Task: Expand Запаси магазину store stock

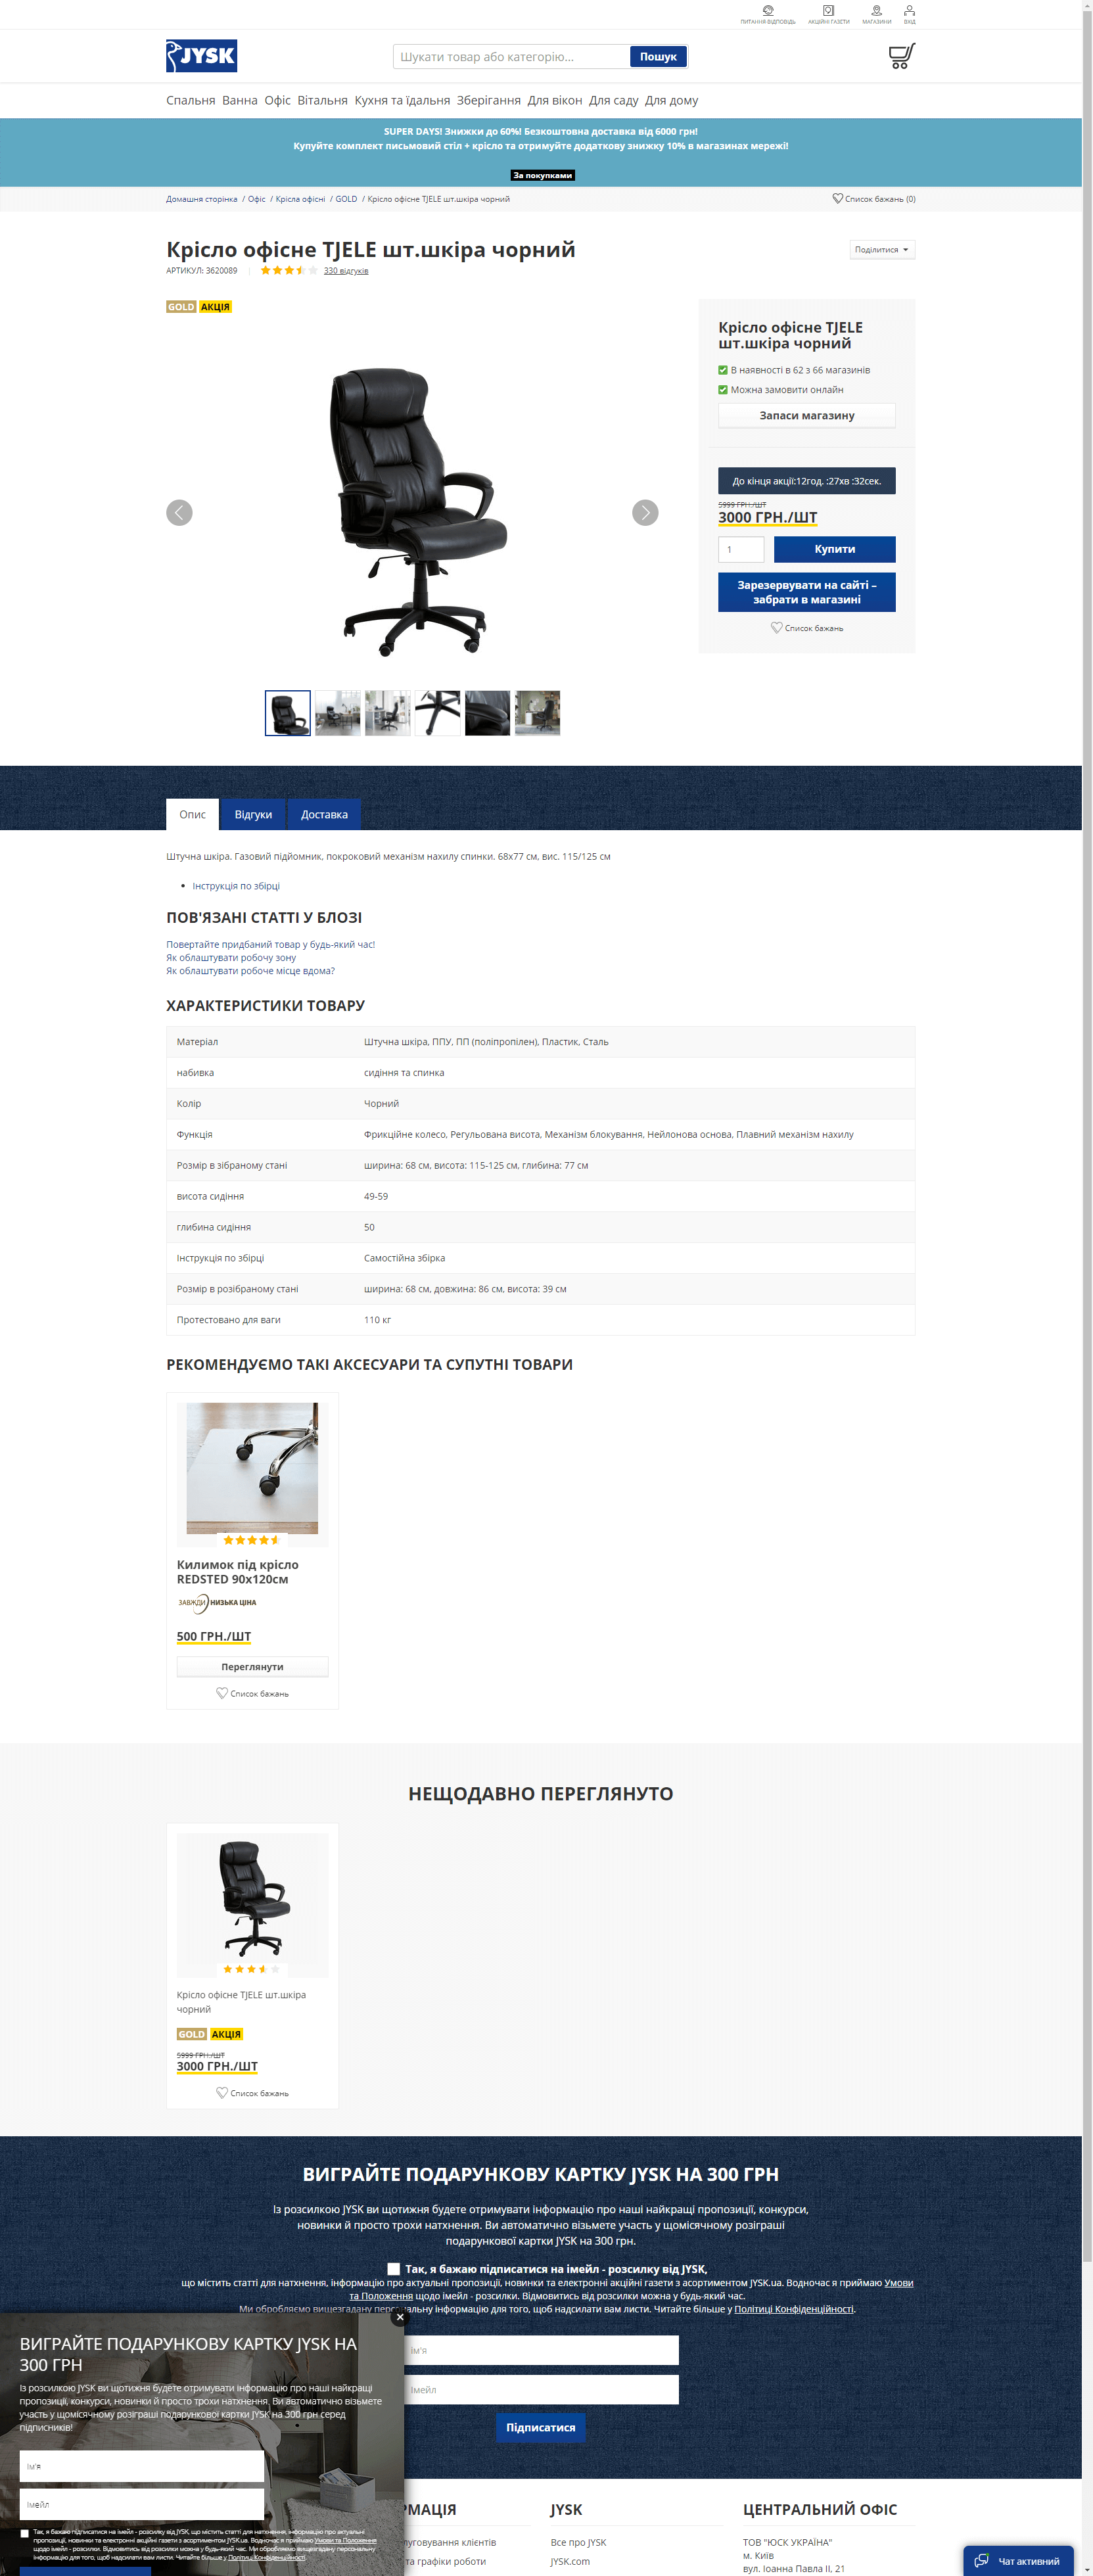Action: coord(806,415)
